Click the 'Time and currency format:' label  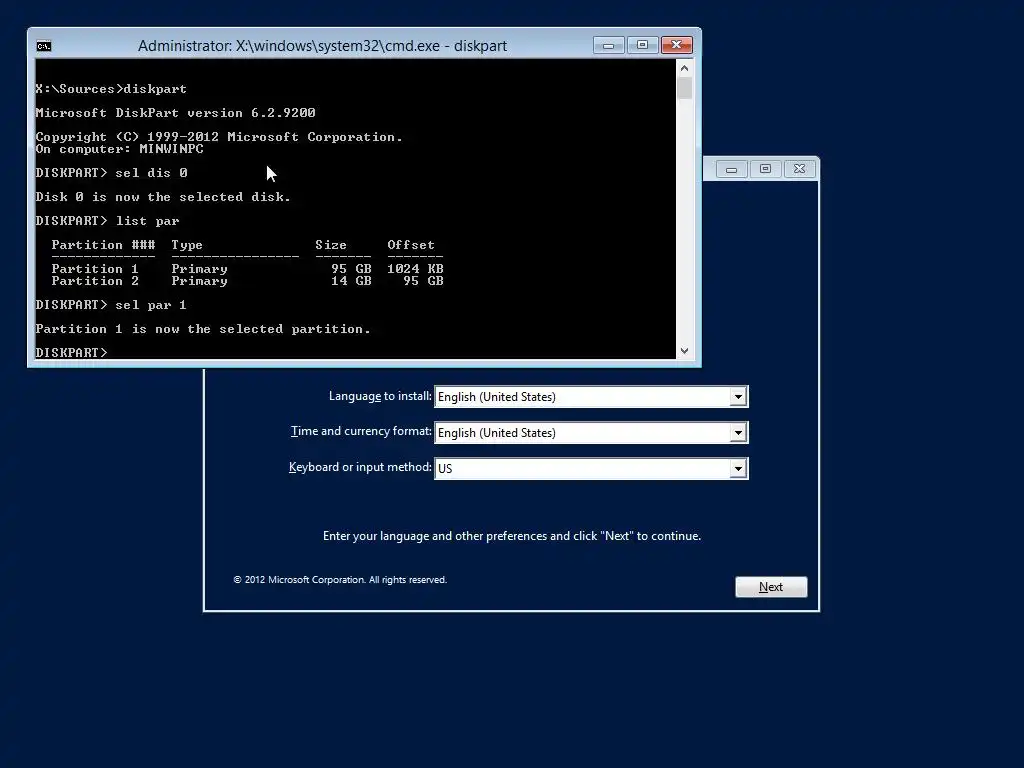click(x=361, y=431)
